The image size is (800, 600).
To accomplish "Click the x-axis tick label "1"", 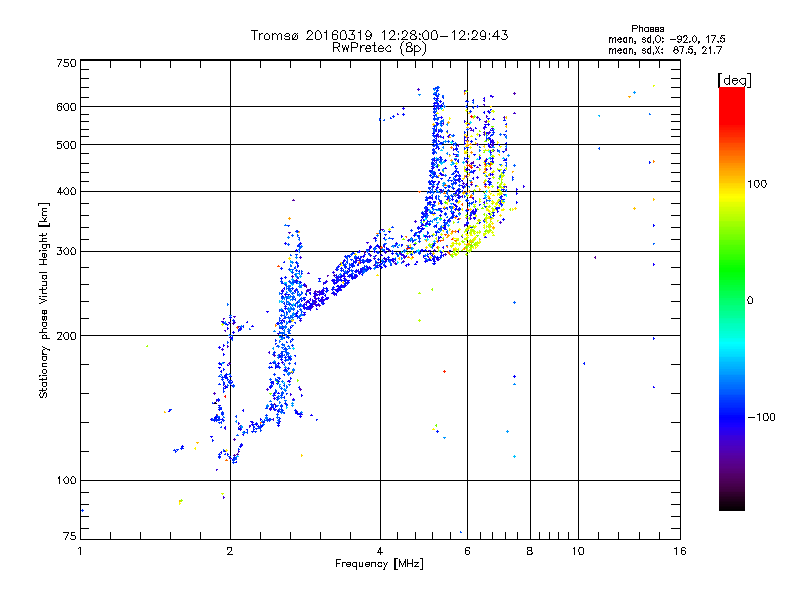I will [x=80, y=551].
